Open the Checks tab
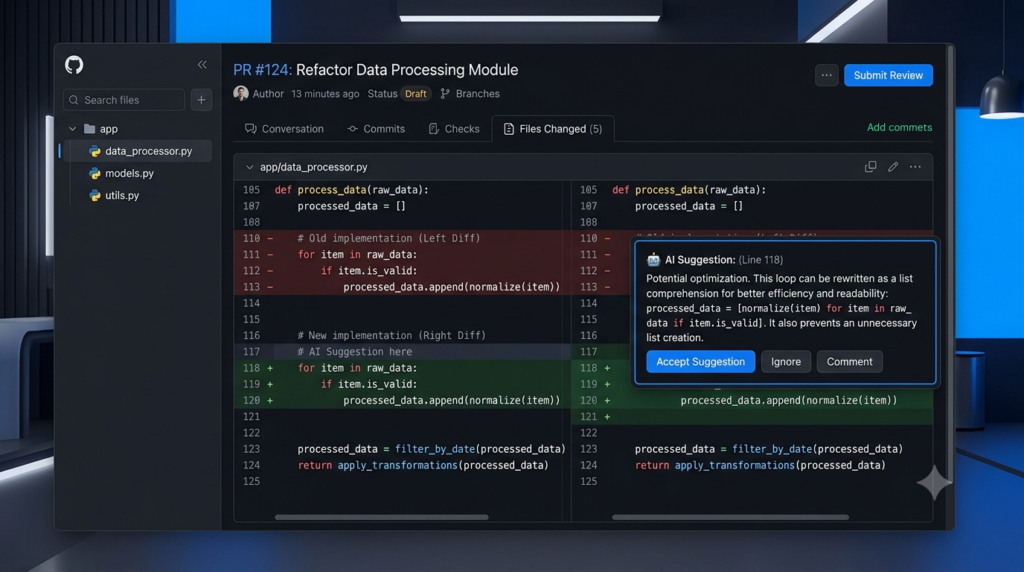 pos(454,129)
